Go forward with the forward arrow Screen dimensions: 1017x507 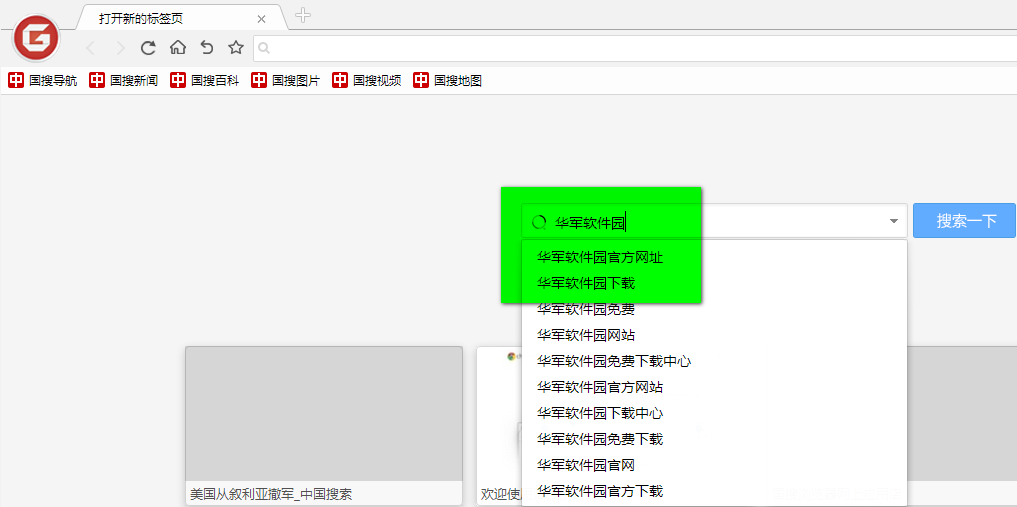pyautogui.click(x=120, y=47)
